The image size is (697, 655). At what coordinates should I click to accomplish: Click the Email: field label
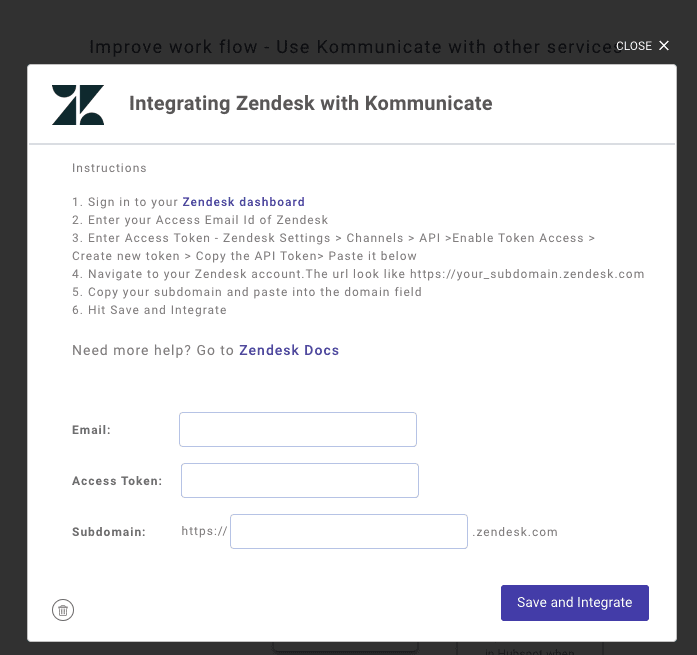[x=91, y=430]
